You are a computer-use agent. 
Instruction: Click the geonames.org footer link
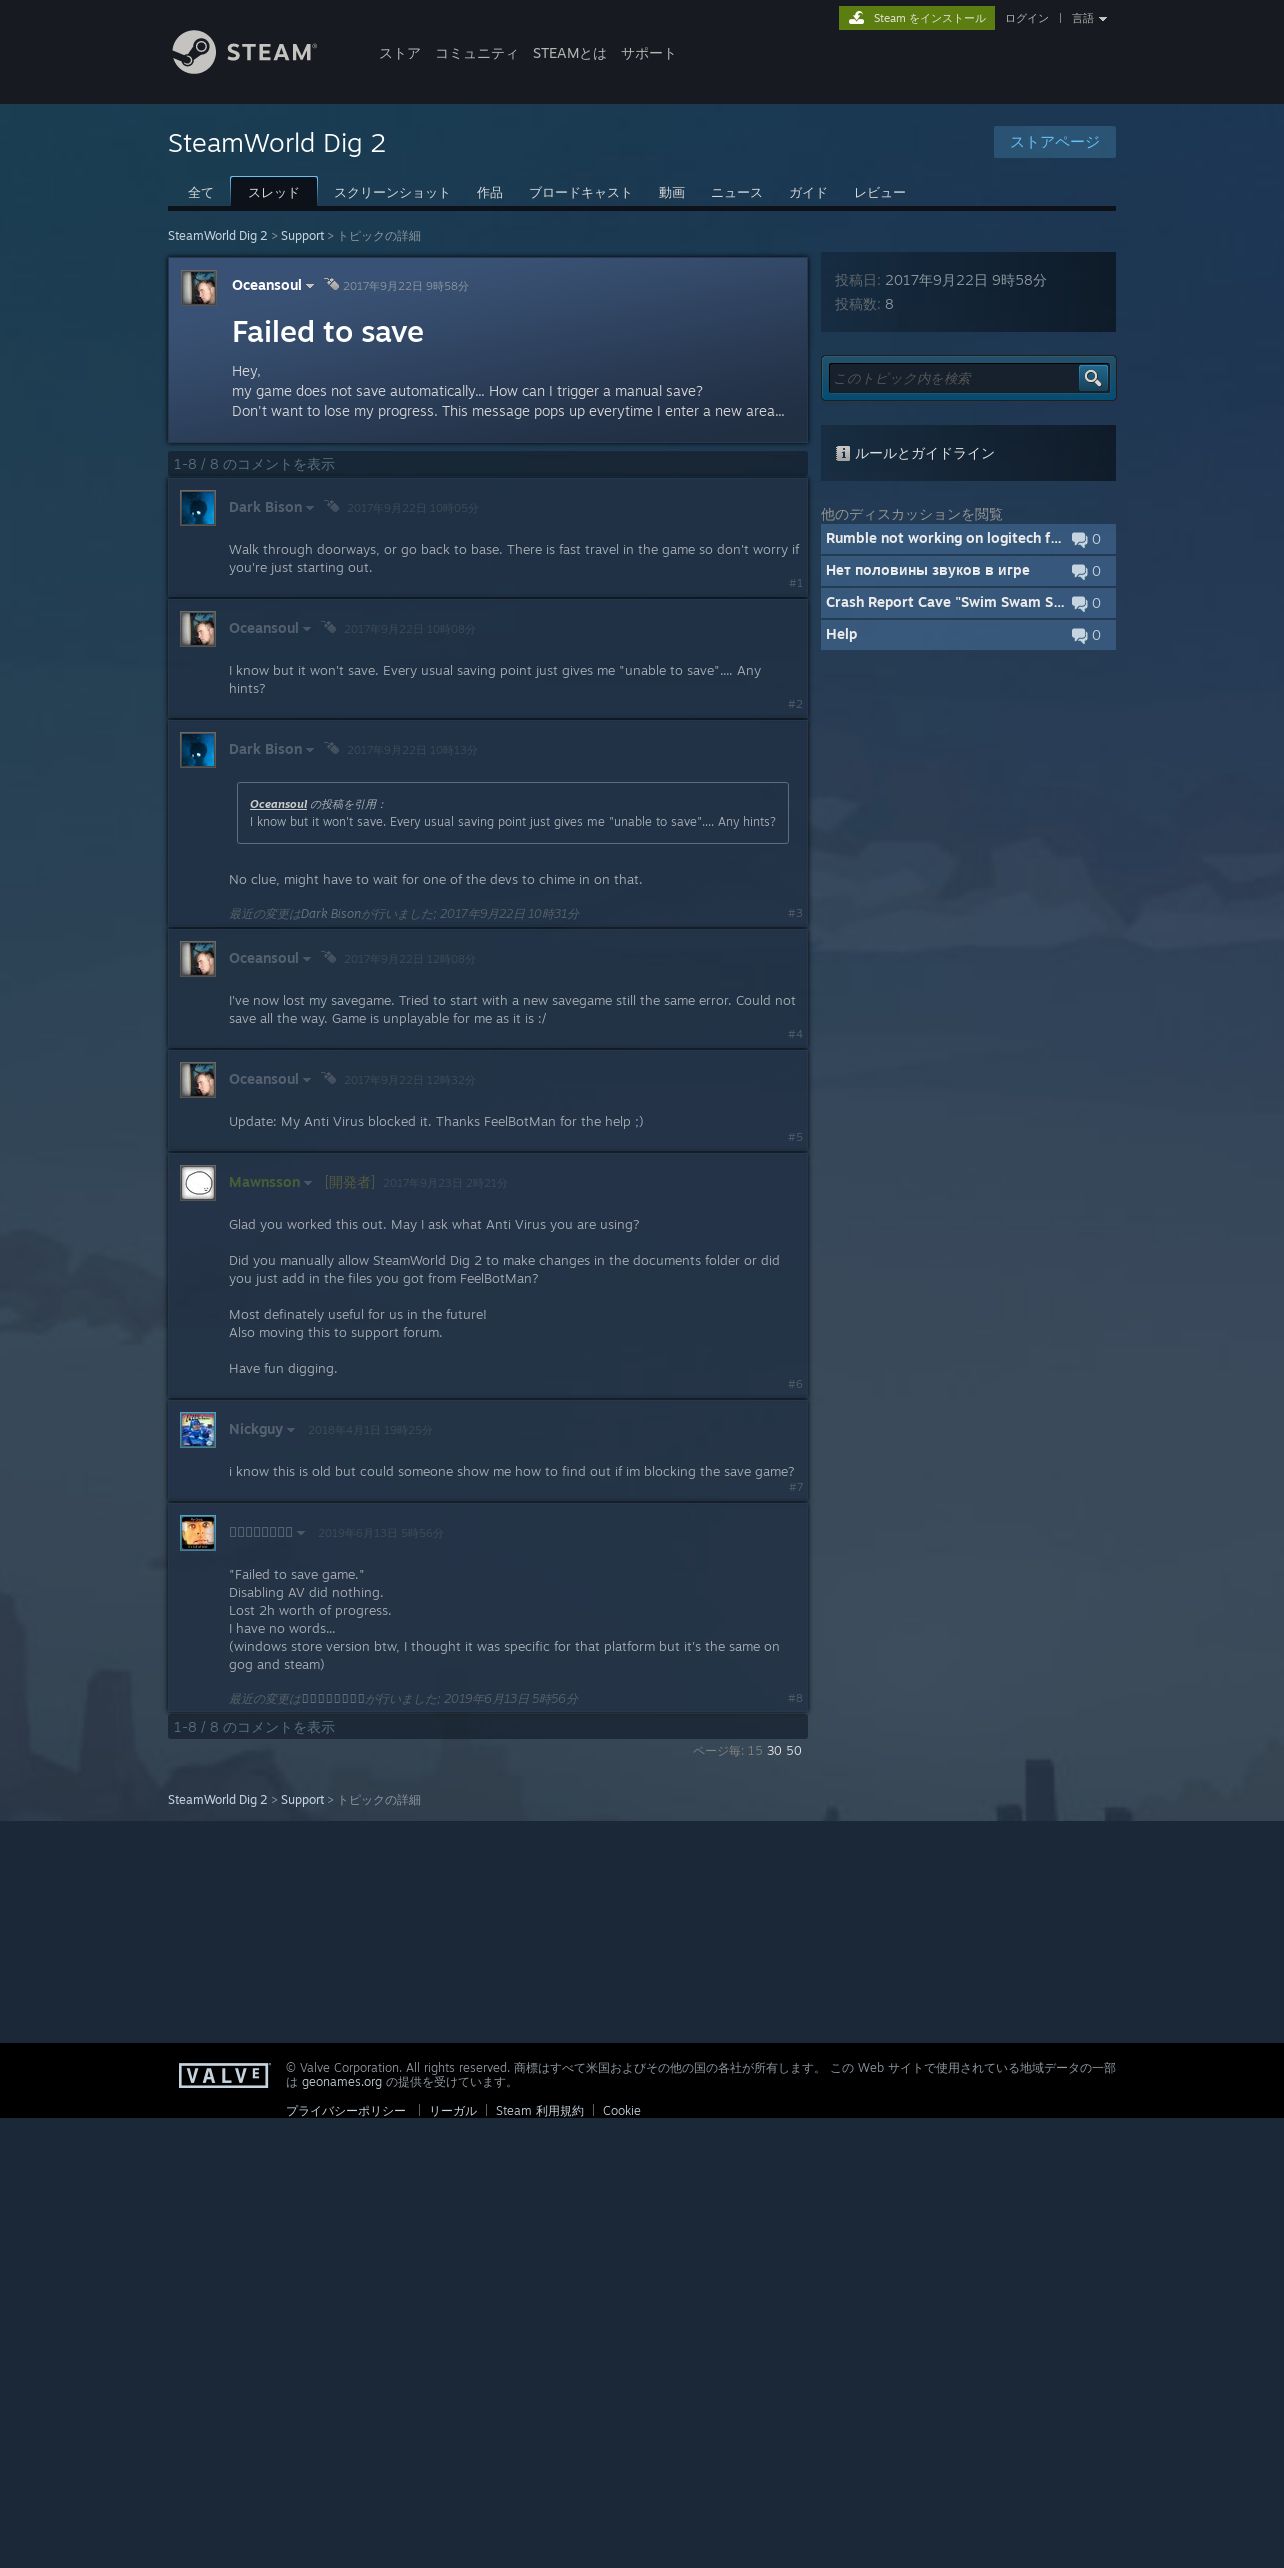coord(342,2082)
